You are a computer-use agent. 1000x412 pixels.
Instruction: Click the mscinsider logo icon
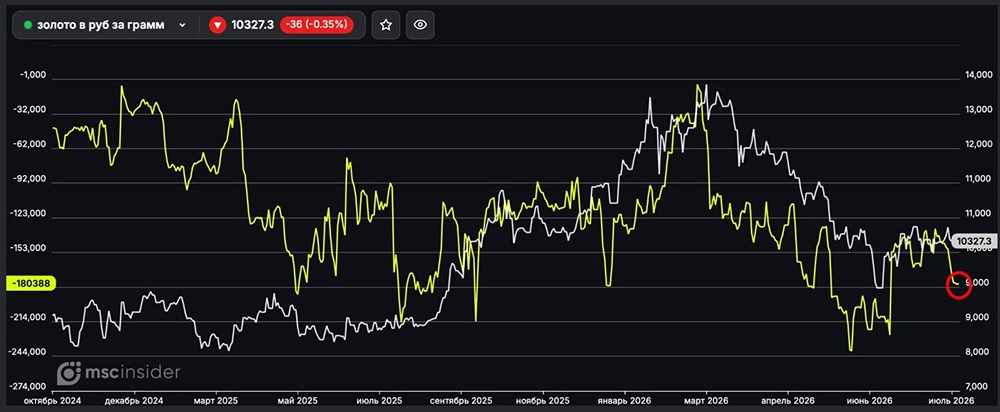69,373
